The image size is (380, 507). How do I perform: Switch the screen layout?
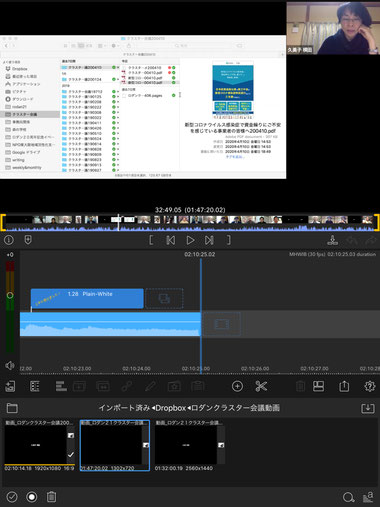[x=318, y=386]
